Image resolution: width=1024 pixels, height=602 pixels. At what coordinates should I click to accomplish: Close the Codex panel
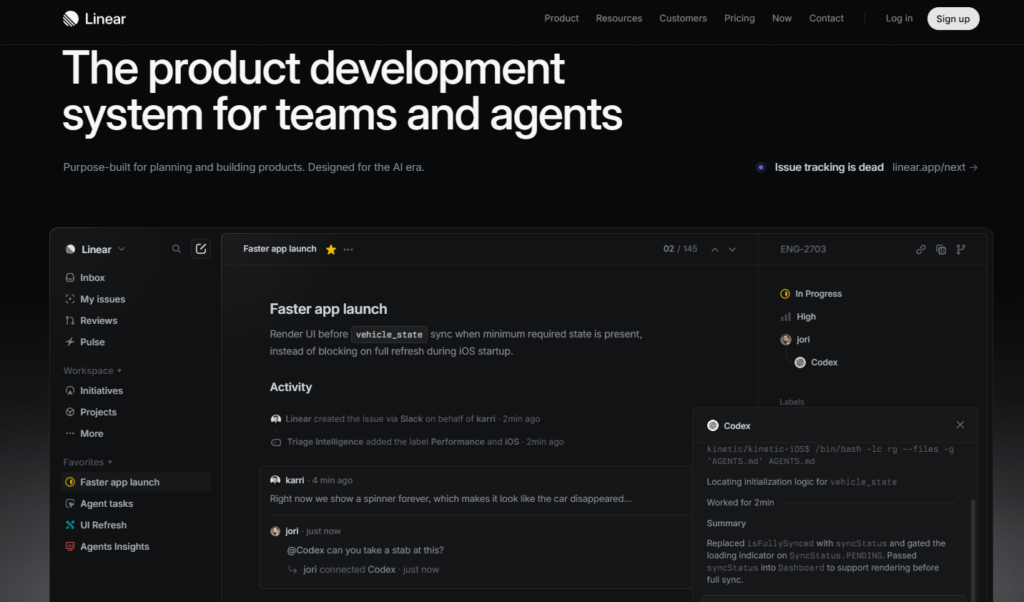(960, 425)
